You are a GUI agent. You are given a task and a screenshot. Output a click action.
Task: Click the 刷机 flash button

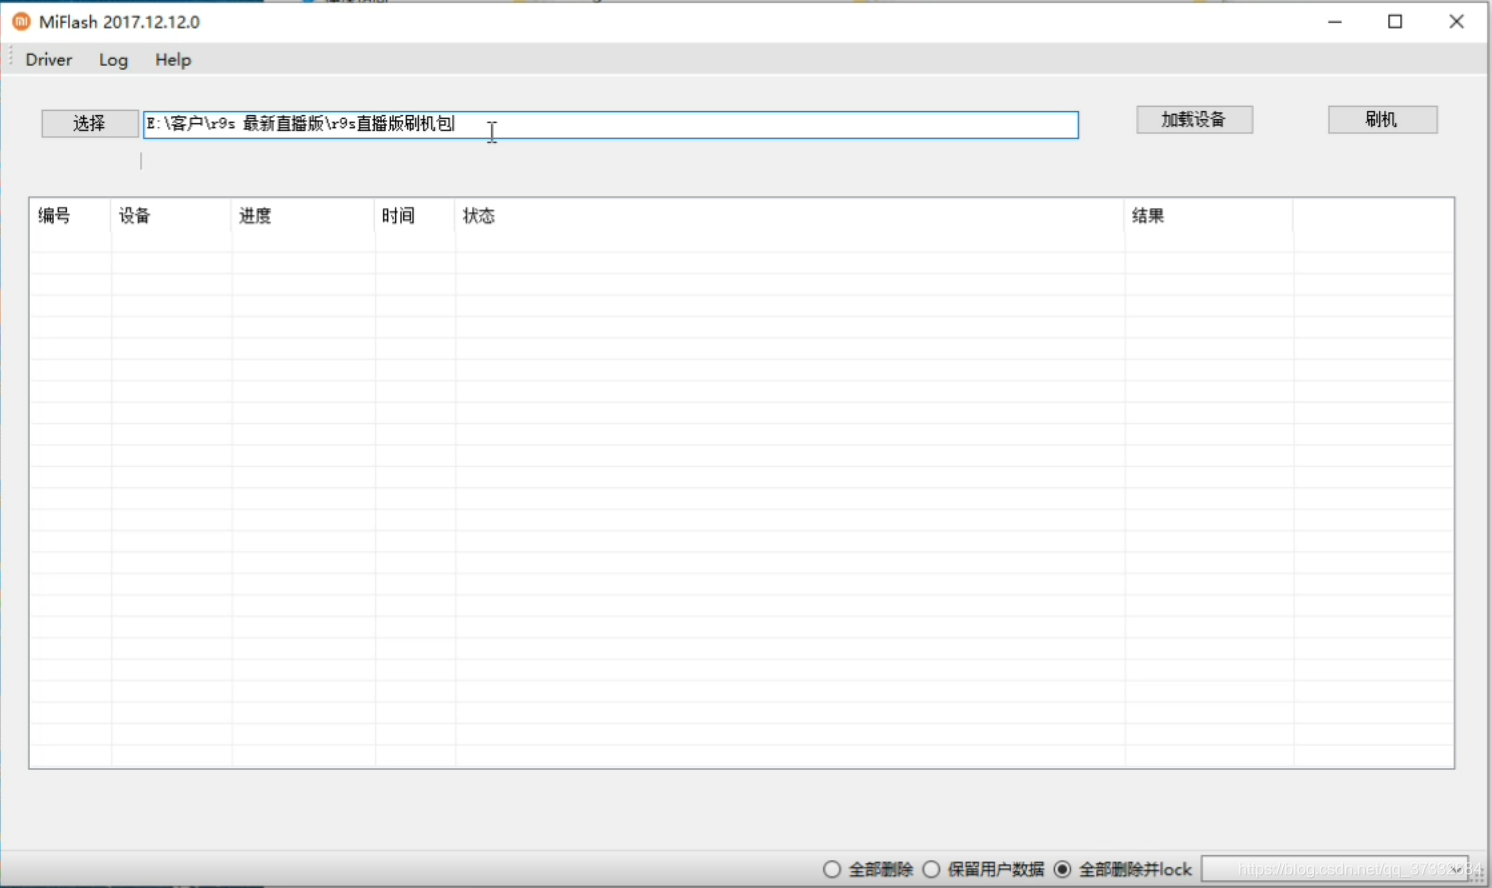click(1382, 119)
